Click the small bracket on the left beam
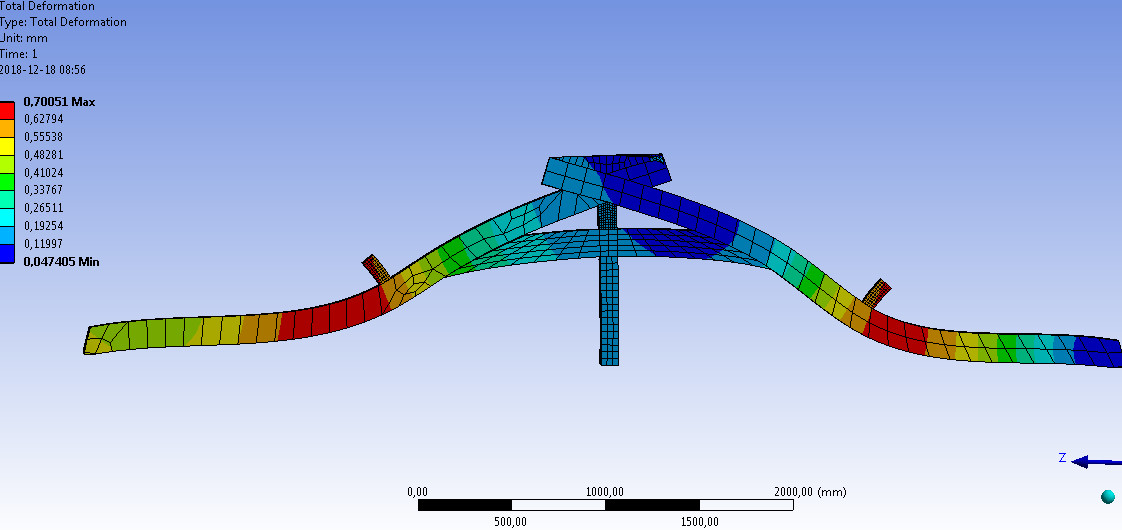1122x530 pixels. [x=373, y=269]
